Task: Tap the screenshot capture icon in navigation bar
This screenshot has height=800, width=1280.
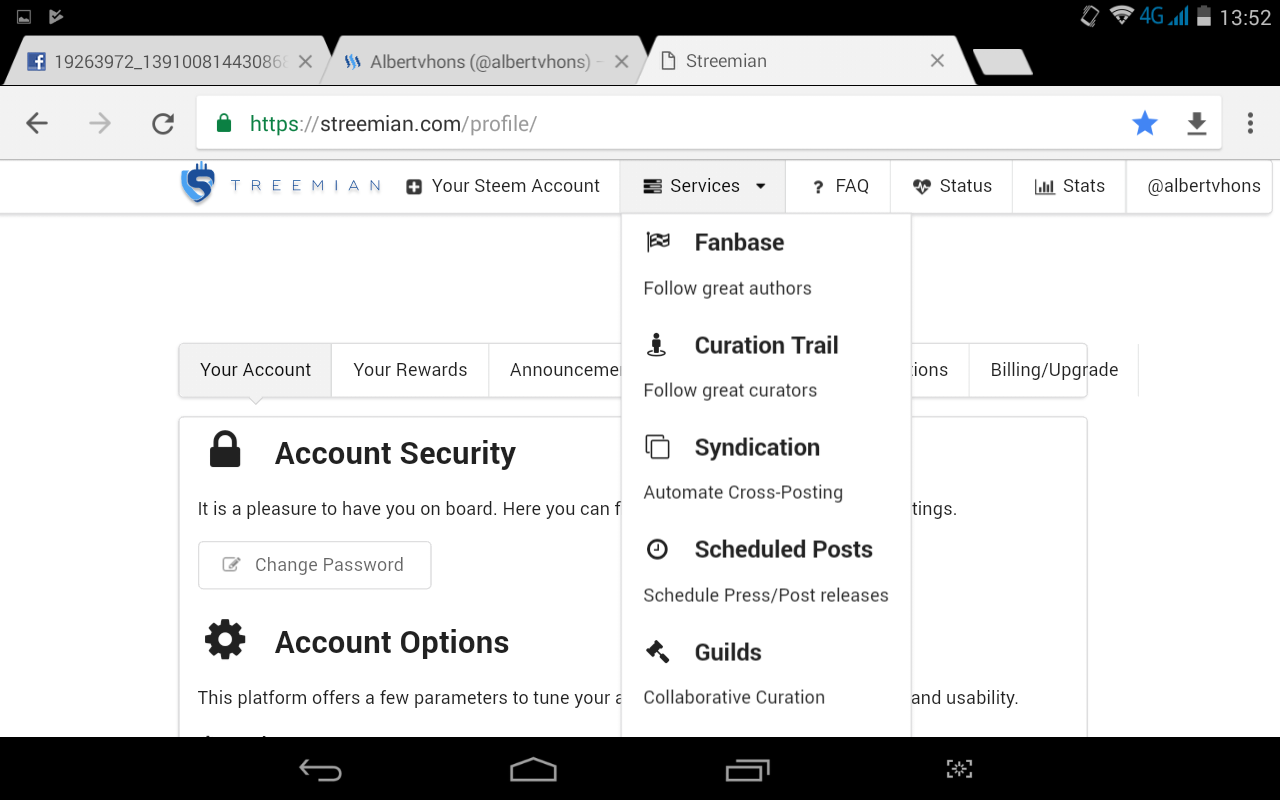Action: [959, 769]
